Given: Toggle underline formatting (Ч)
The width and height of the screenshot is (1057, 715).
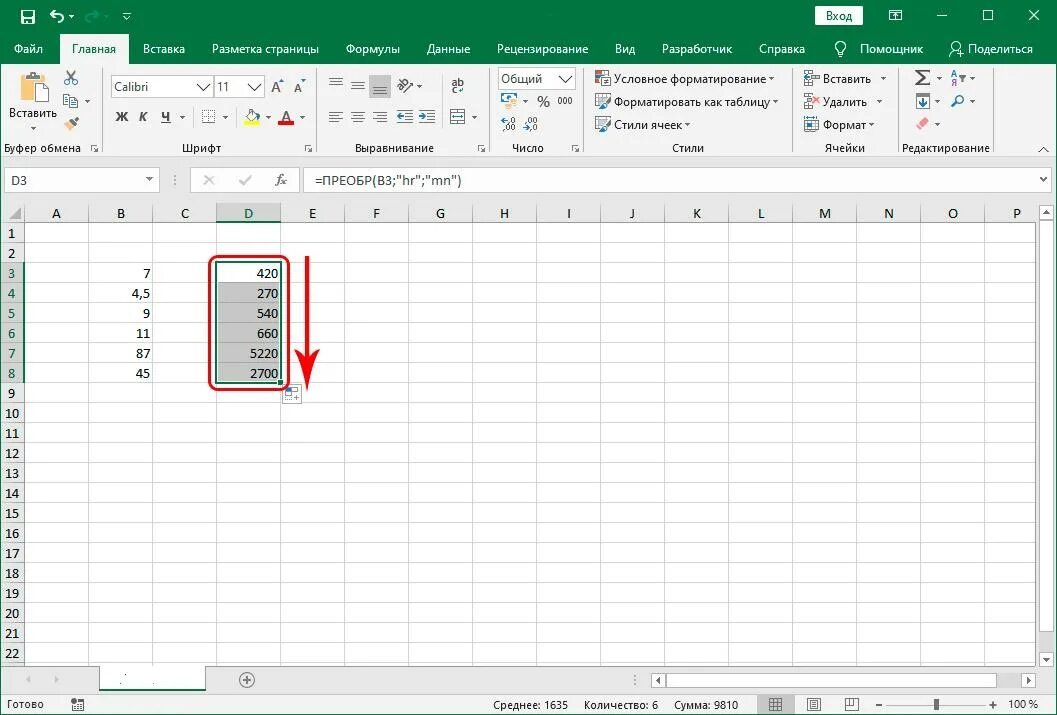Looking at the screenshot, I should click(166, 117).
